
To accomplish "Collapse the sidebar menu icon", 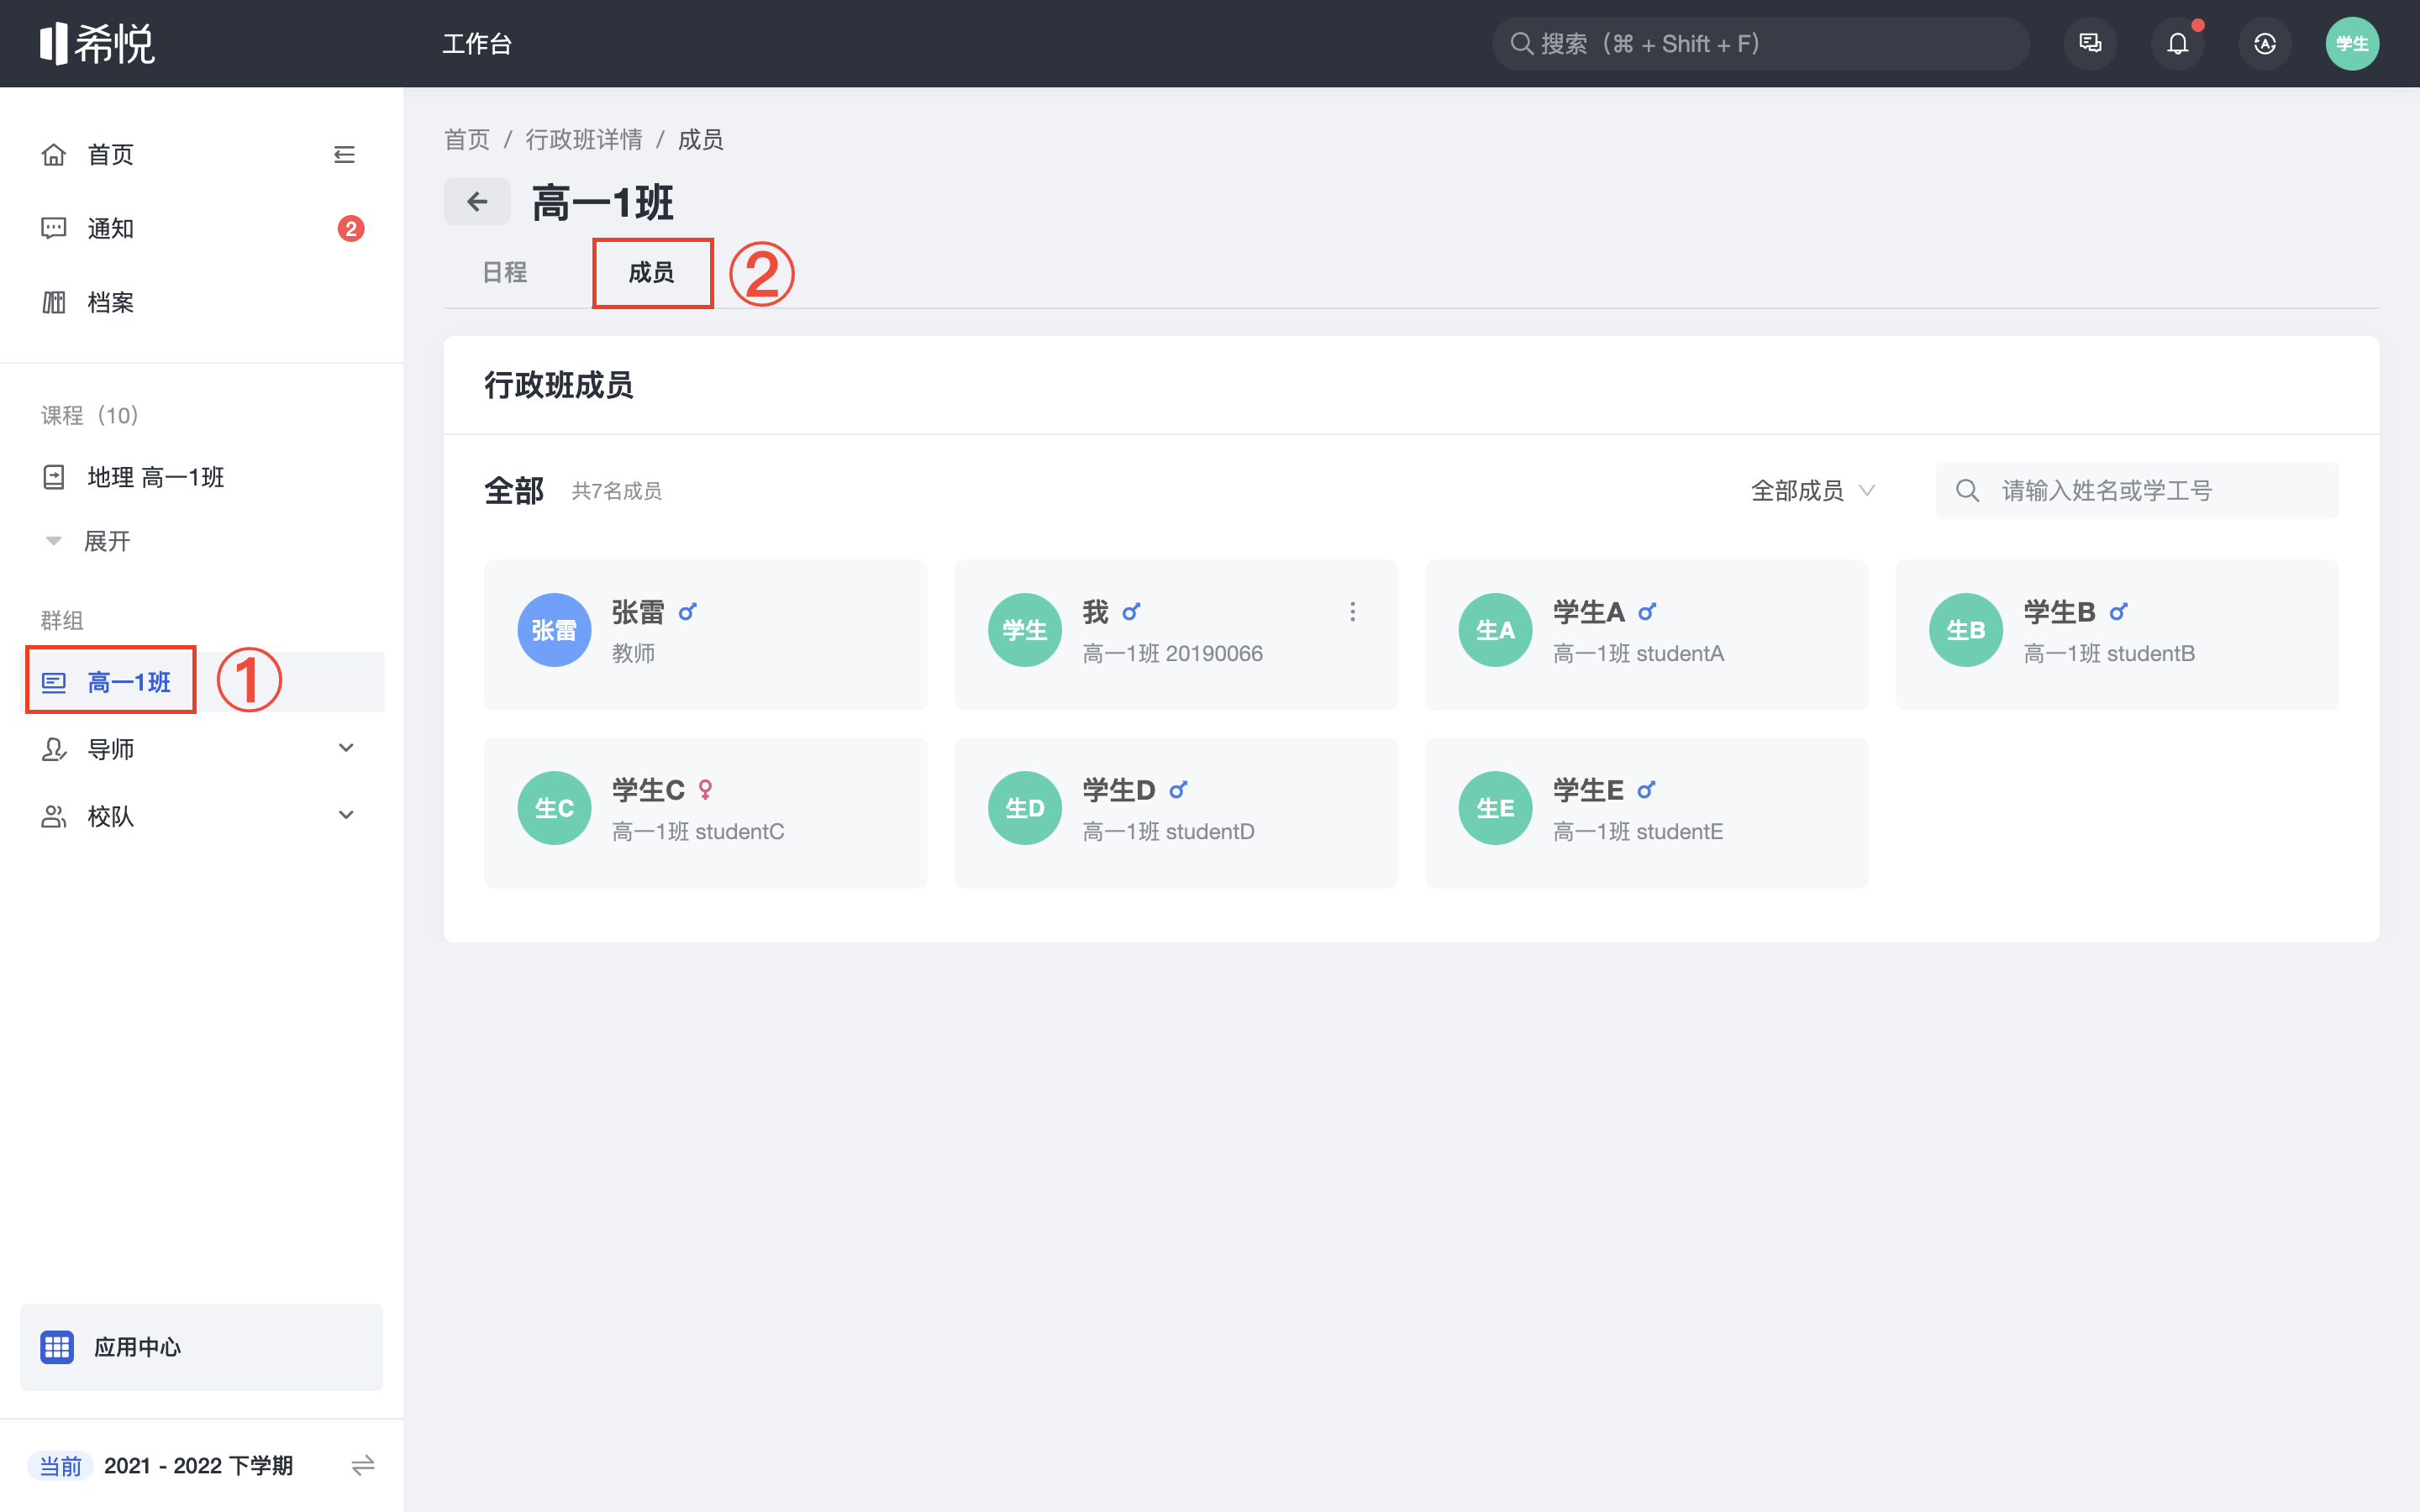I will tap(344, 154).
